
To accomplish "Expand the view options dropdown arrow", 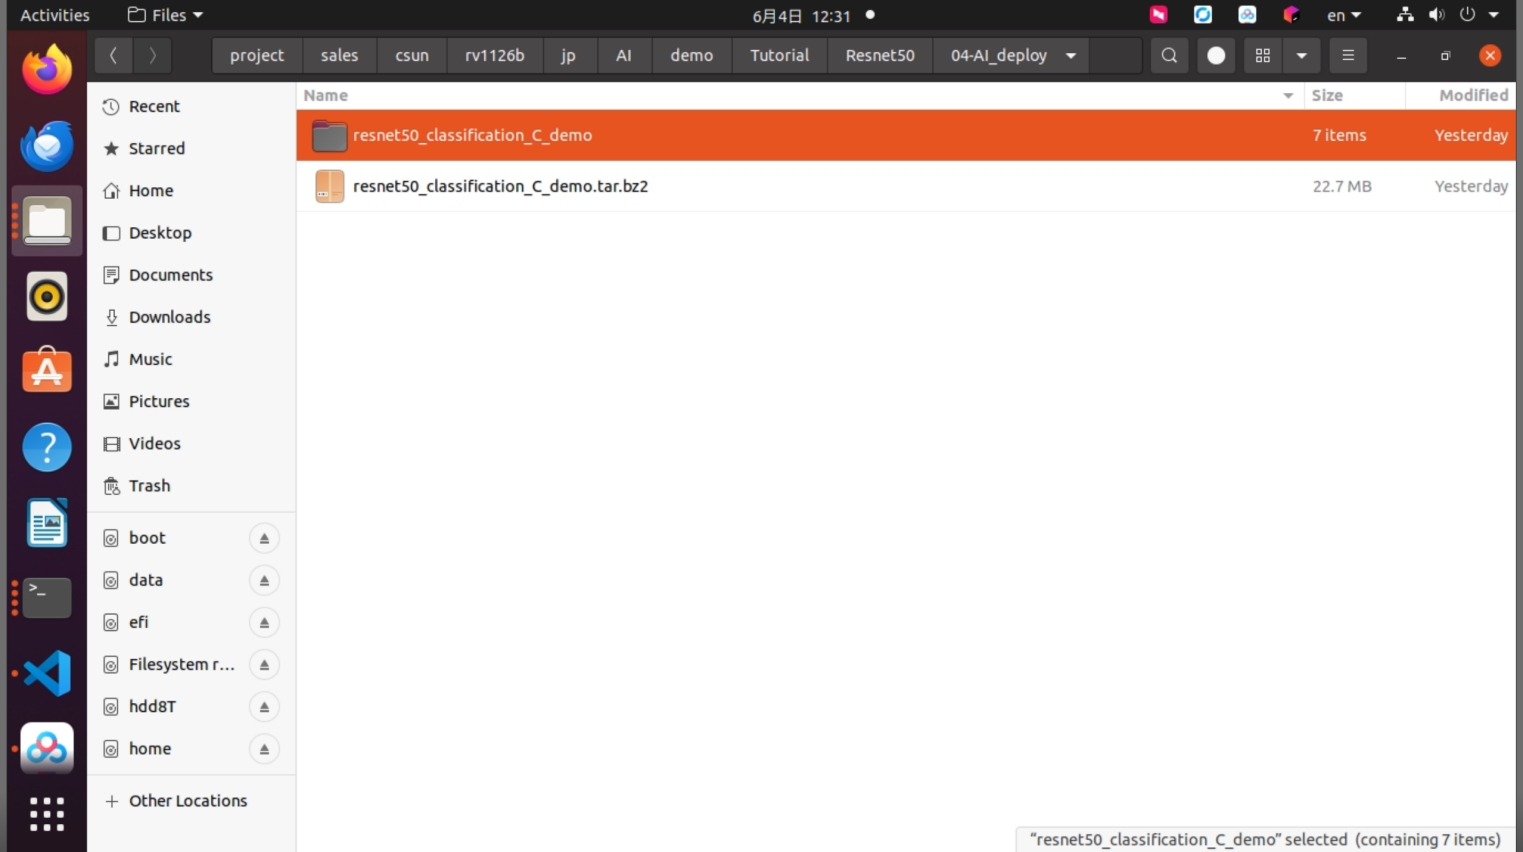I will pos(1301,56).
